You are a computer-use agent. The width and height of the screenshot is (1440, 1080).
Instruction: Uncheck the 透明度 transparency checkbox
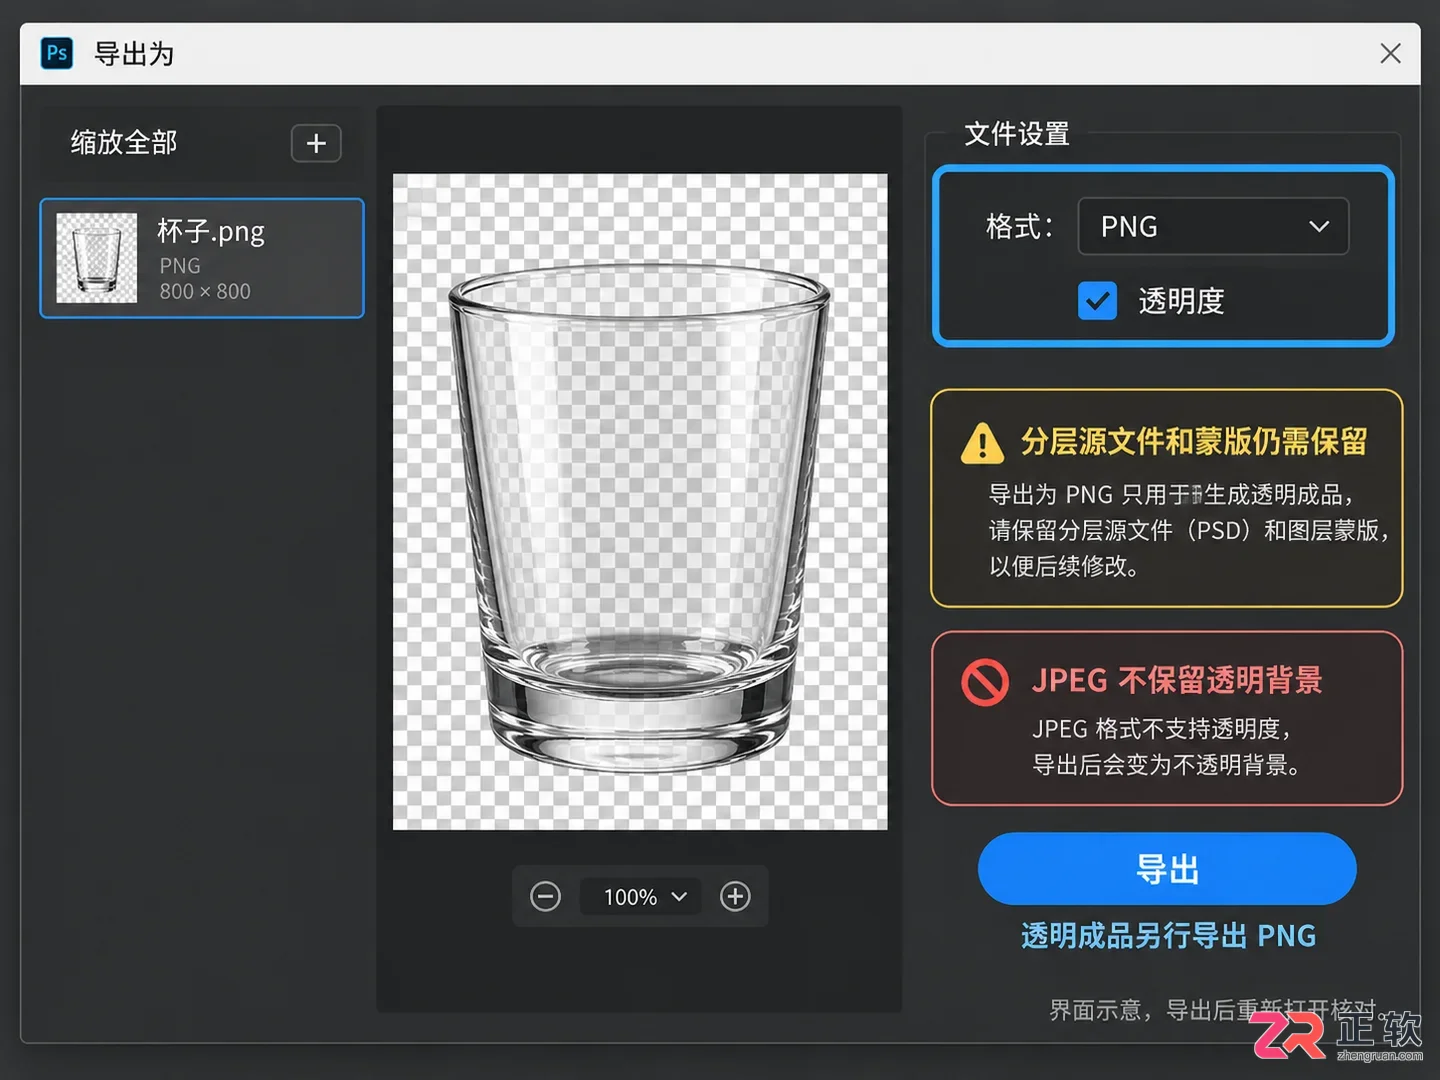pos(1097,300)
